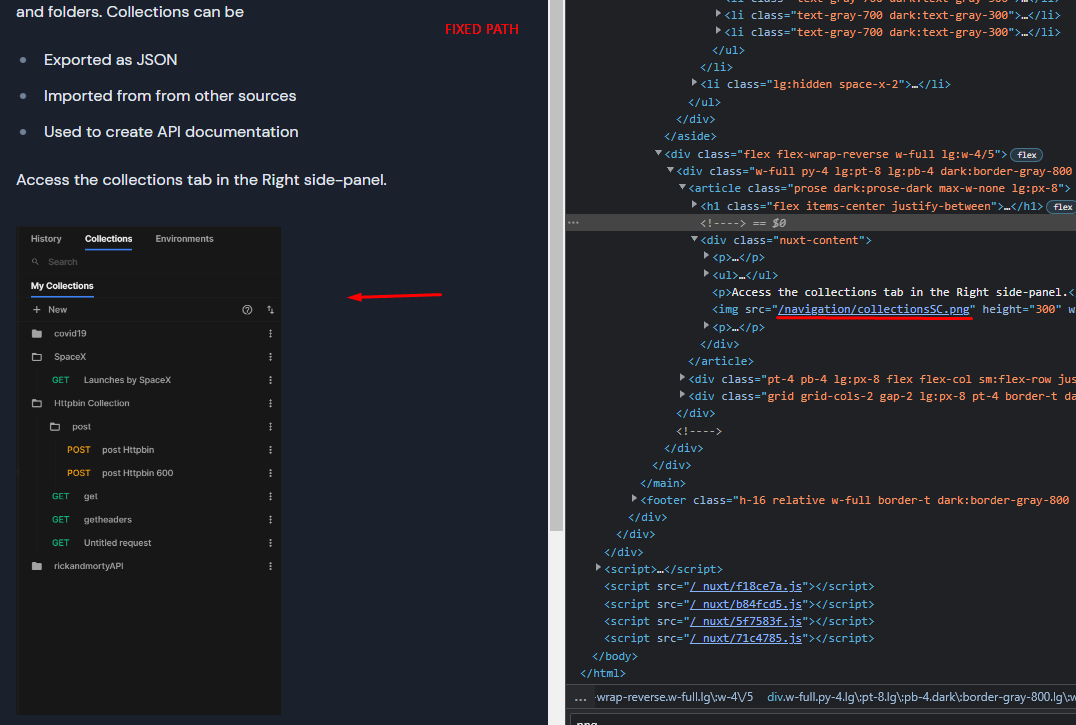This screenshot has width=1076, height=725.
Task: Open more options for post Httpbin 600
Action: point(270,473)
